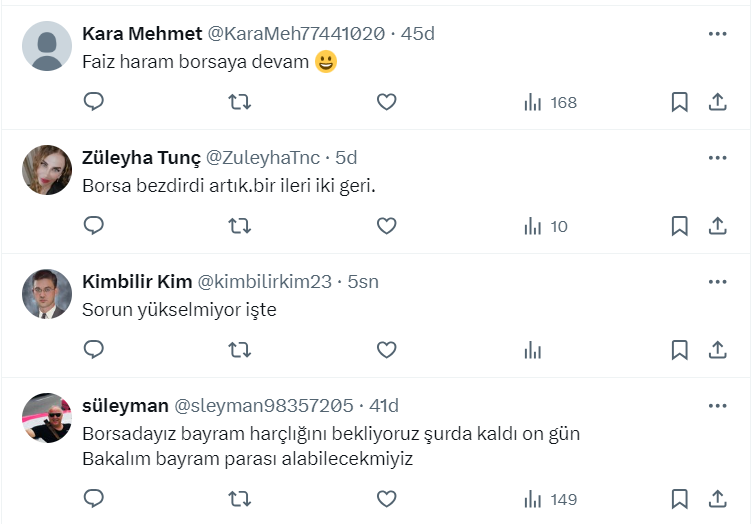Image resolution: width=755 pixels, height=524 pixels.
Task: Open more options on Züleyha Tunç's tweet
Action: [x=717, y=158]
